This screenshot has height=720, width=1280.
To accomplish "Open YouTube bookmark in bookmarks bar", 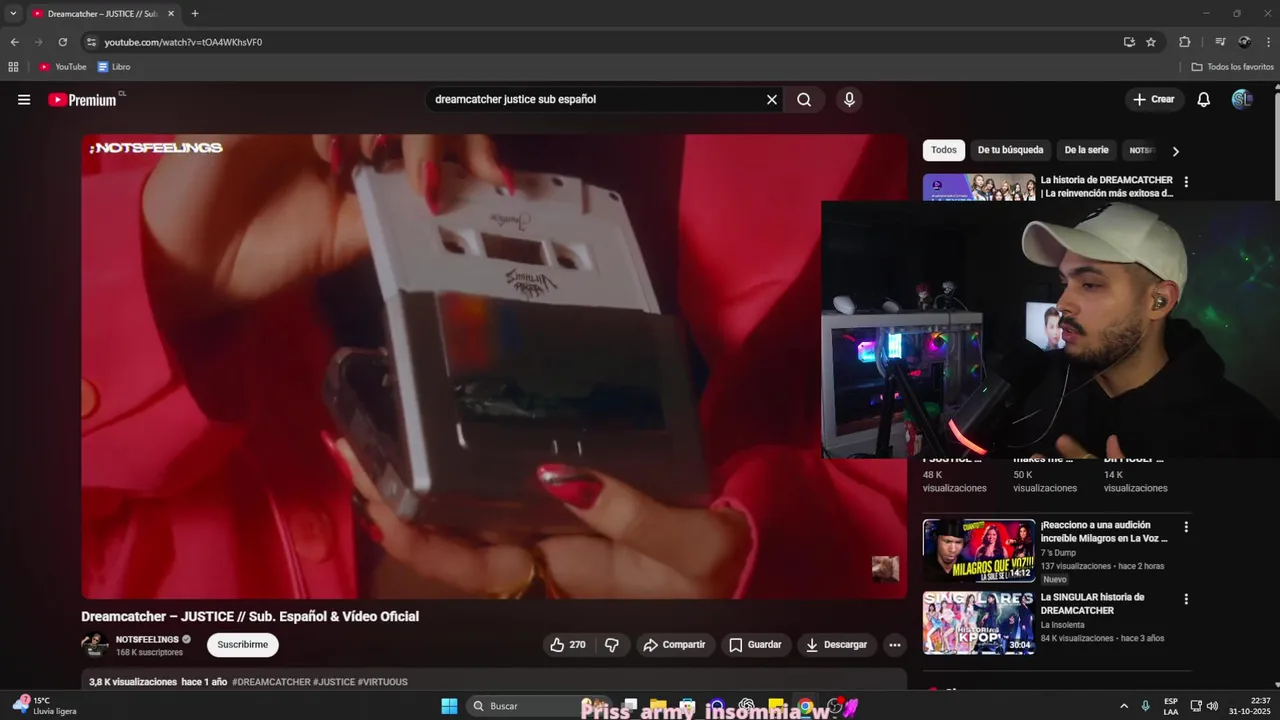I will tap(63, 67).
